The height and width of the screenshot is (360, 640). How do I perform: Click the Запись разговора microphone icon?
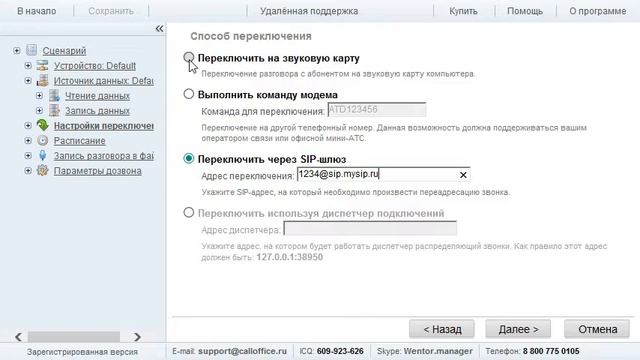point(42,156)
